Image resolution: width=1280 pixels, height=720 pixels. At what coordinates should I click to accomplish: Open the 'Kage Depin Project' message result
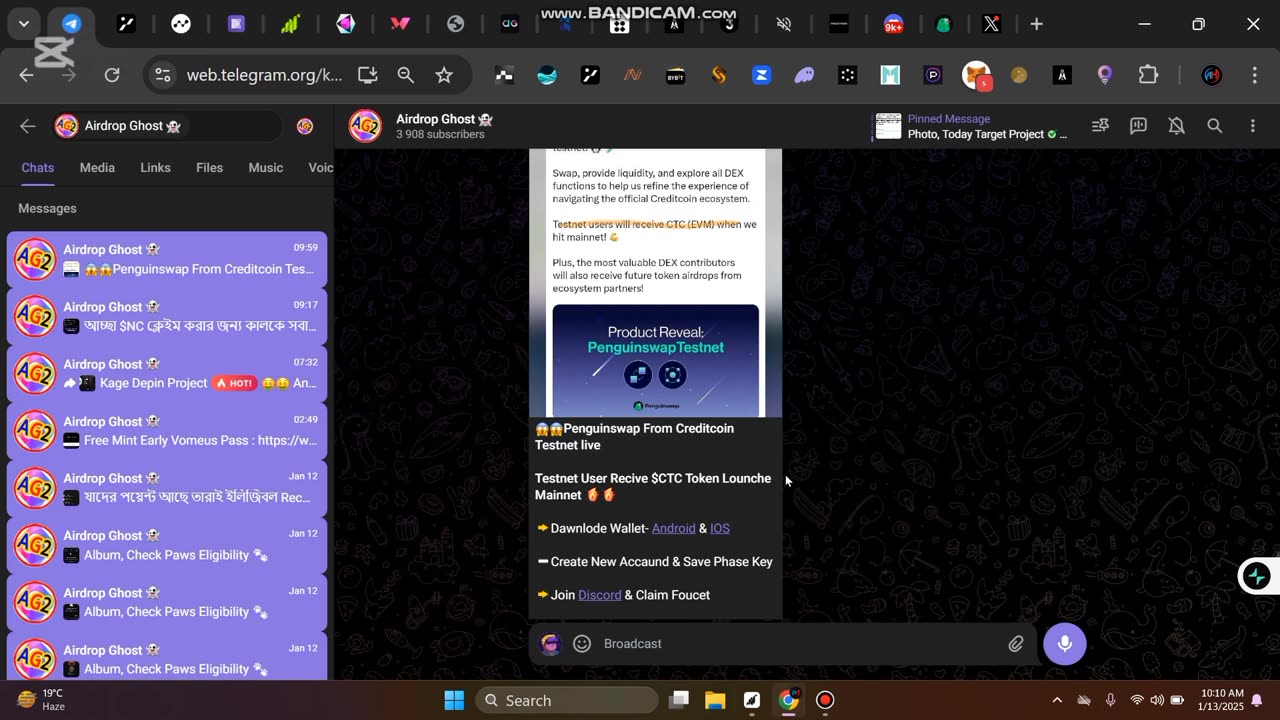[167, 374]
